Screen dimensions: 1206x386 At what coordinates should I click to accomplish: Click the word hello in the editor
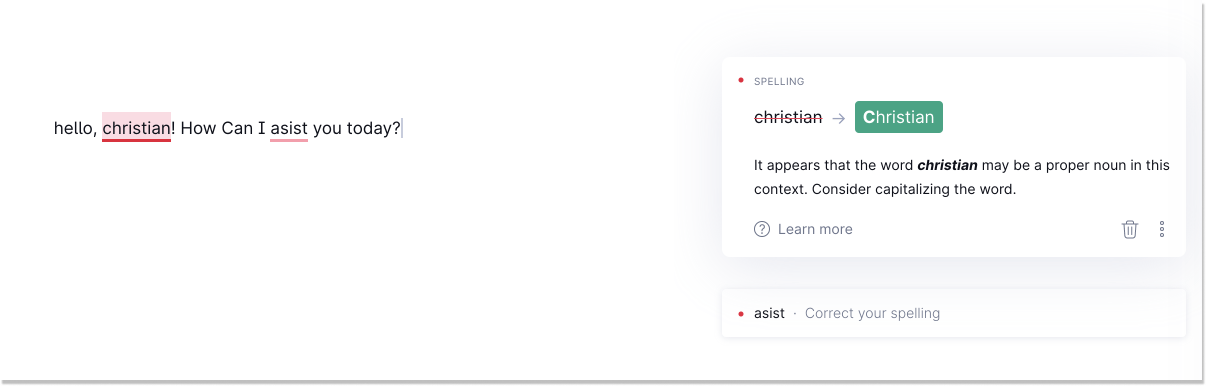(74, 128)
